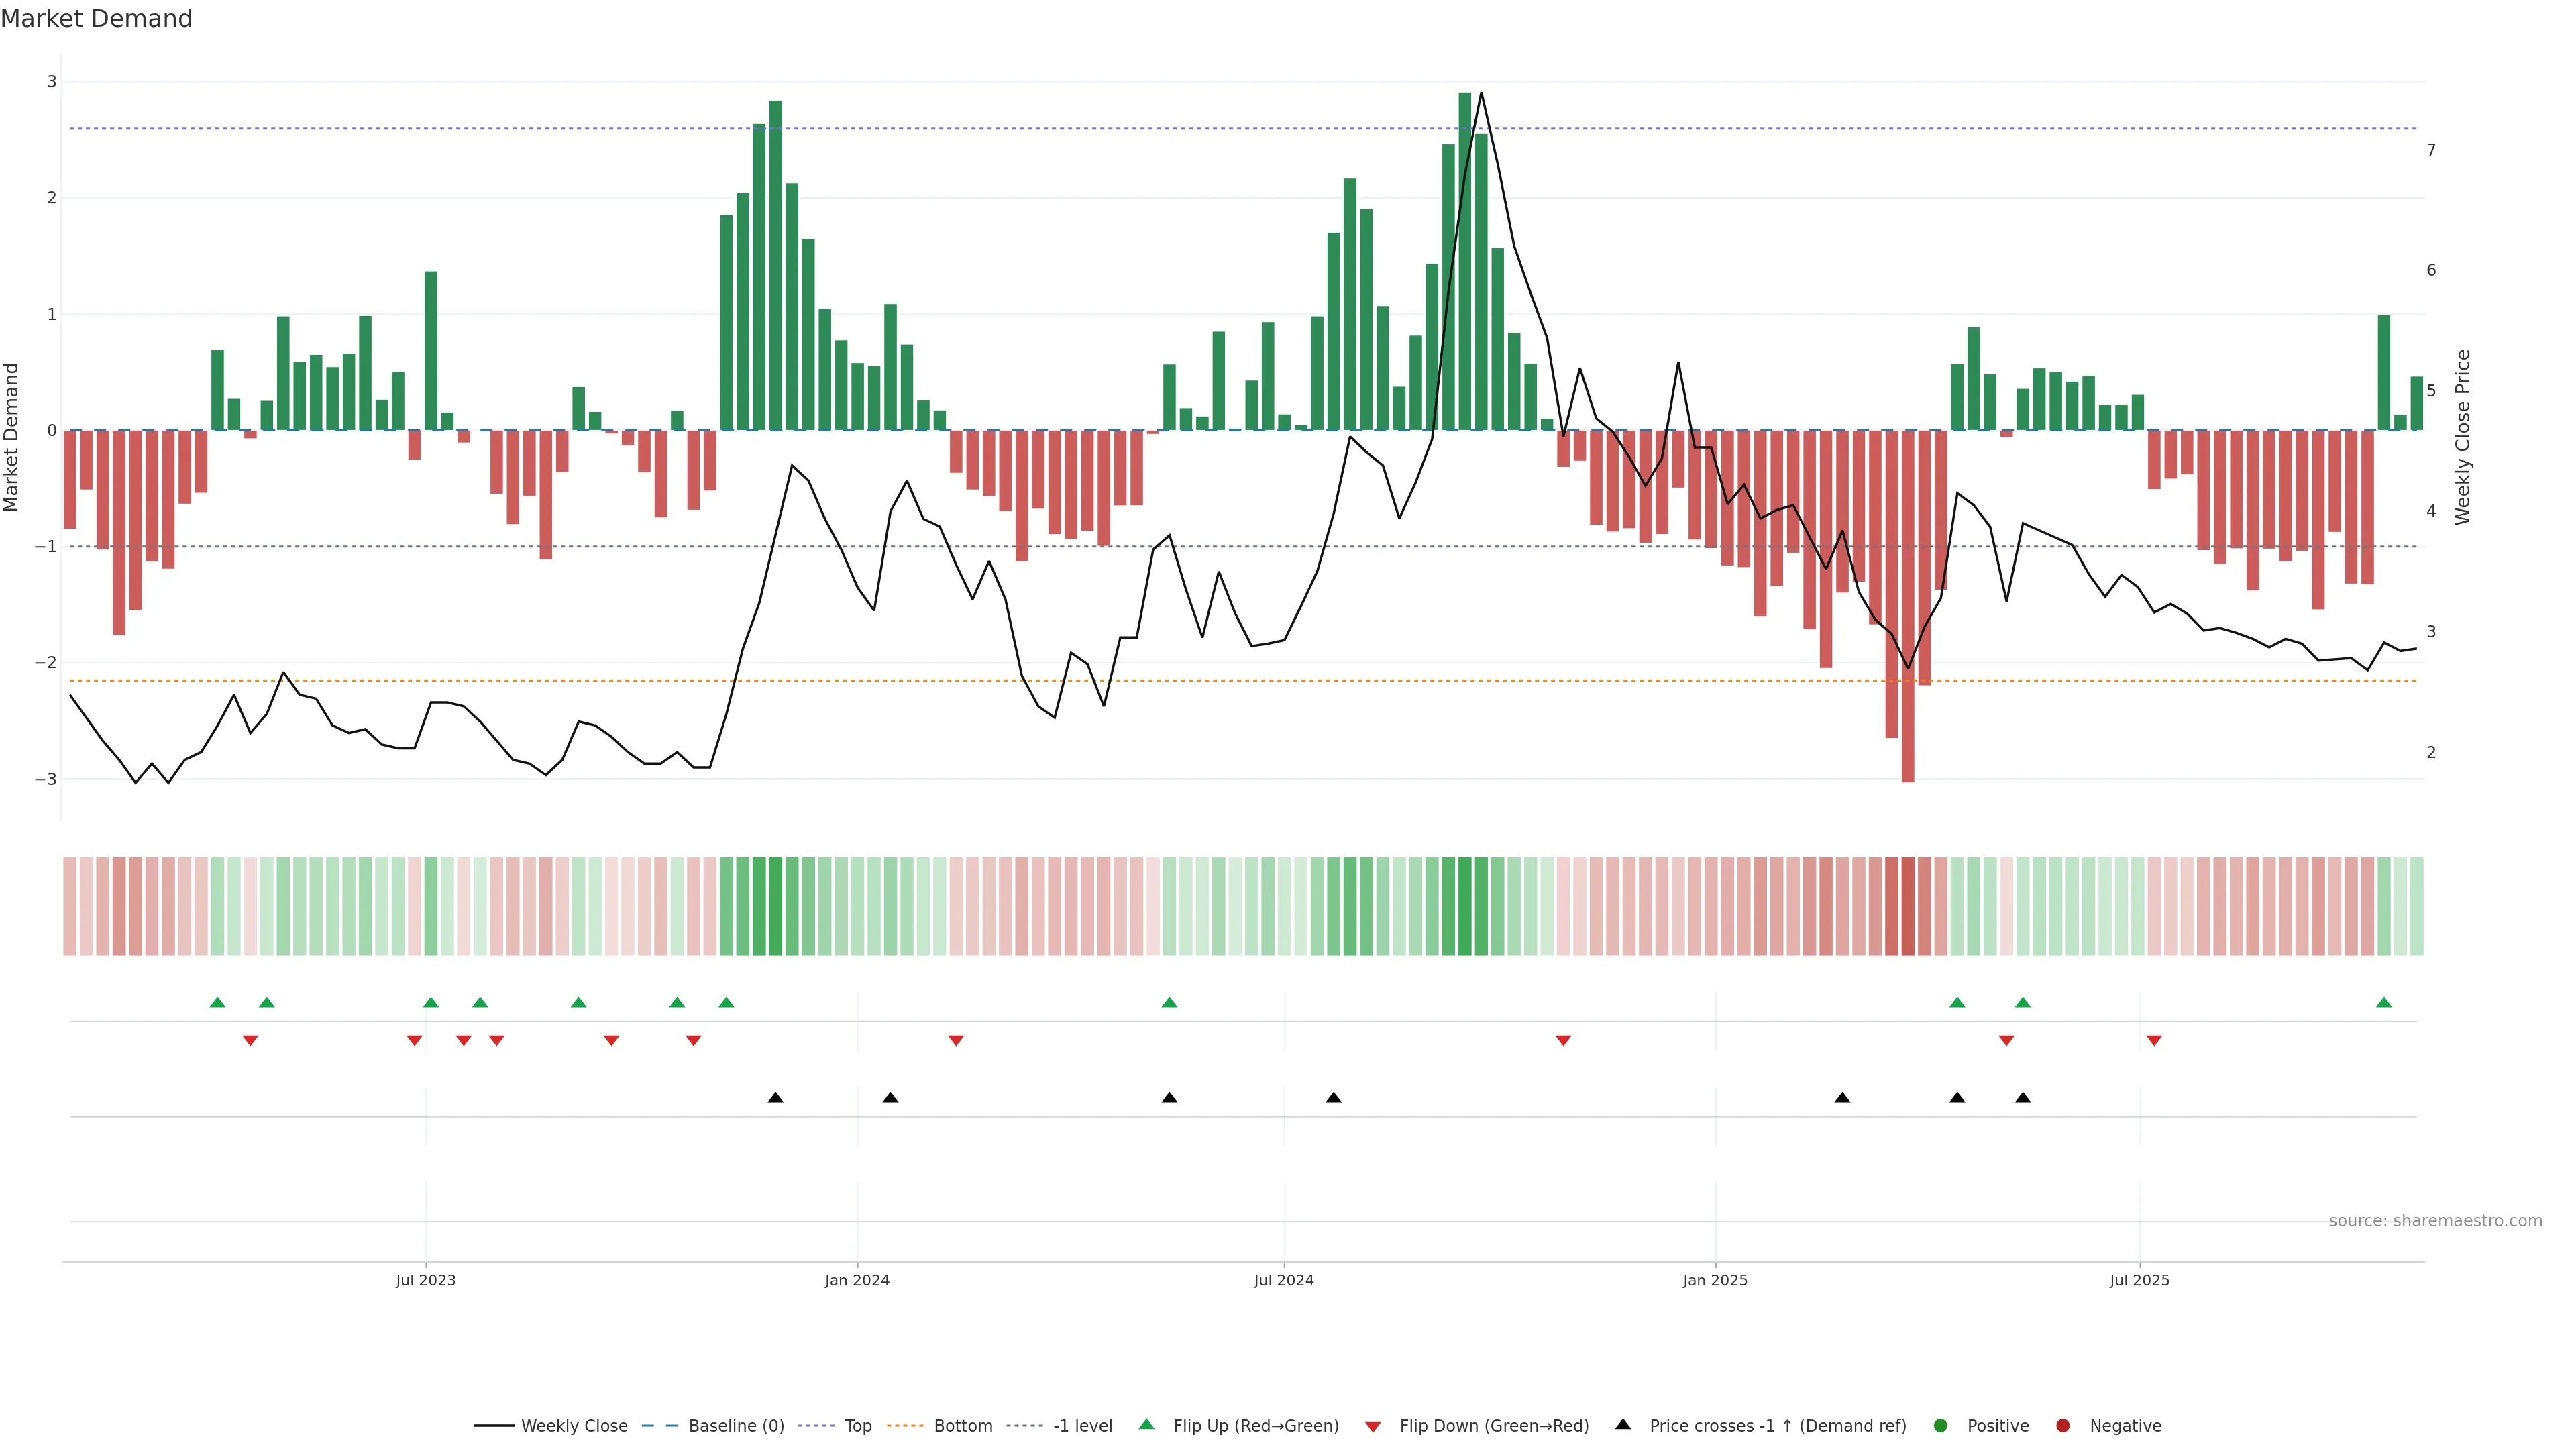The image size is (2576, 1449).
Task: Click the Weekly Close Price axis title
Action: point(2462,437)
